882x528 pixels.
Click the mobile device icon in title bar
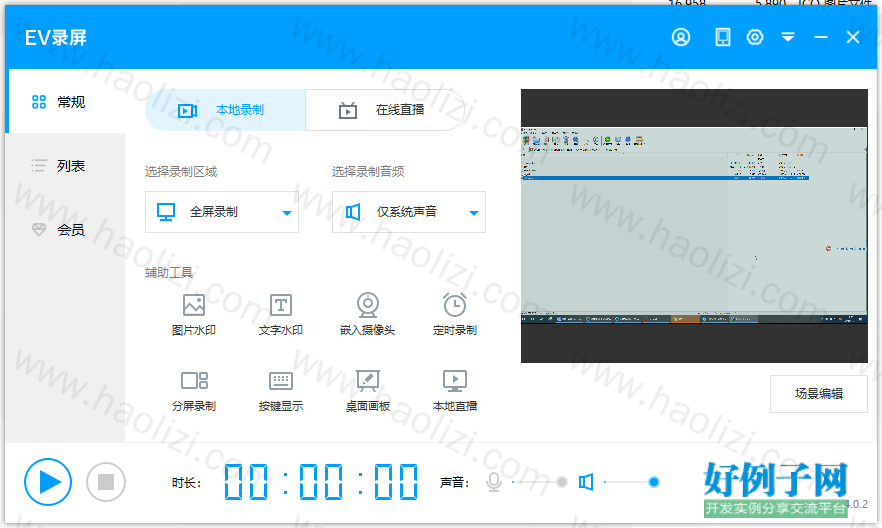tap(723, 37)
